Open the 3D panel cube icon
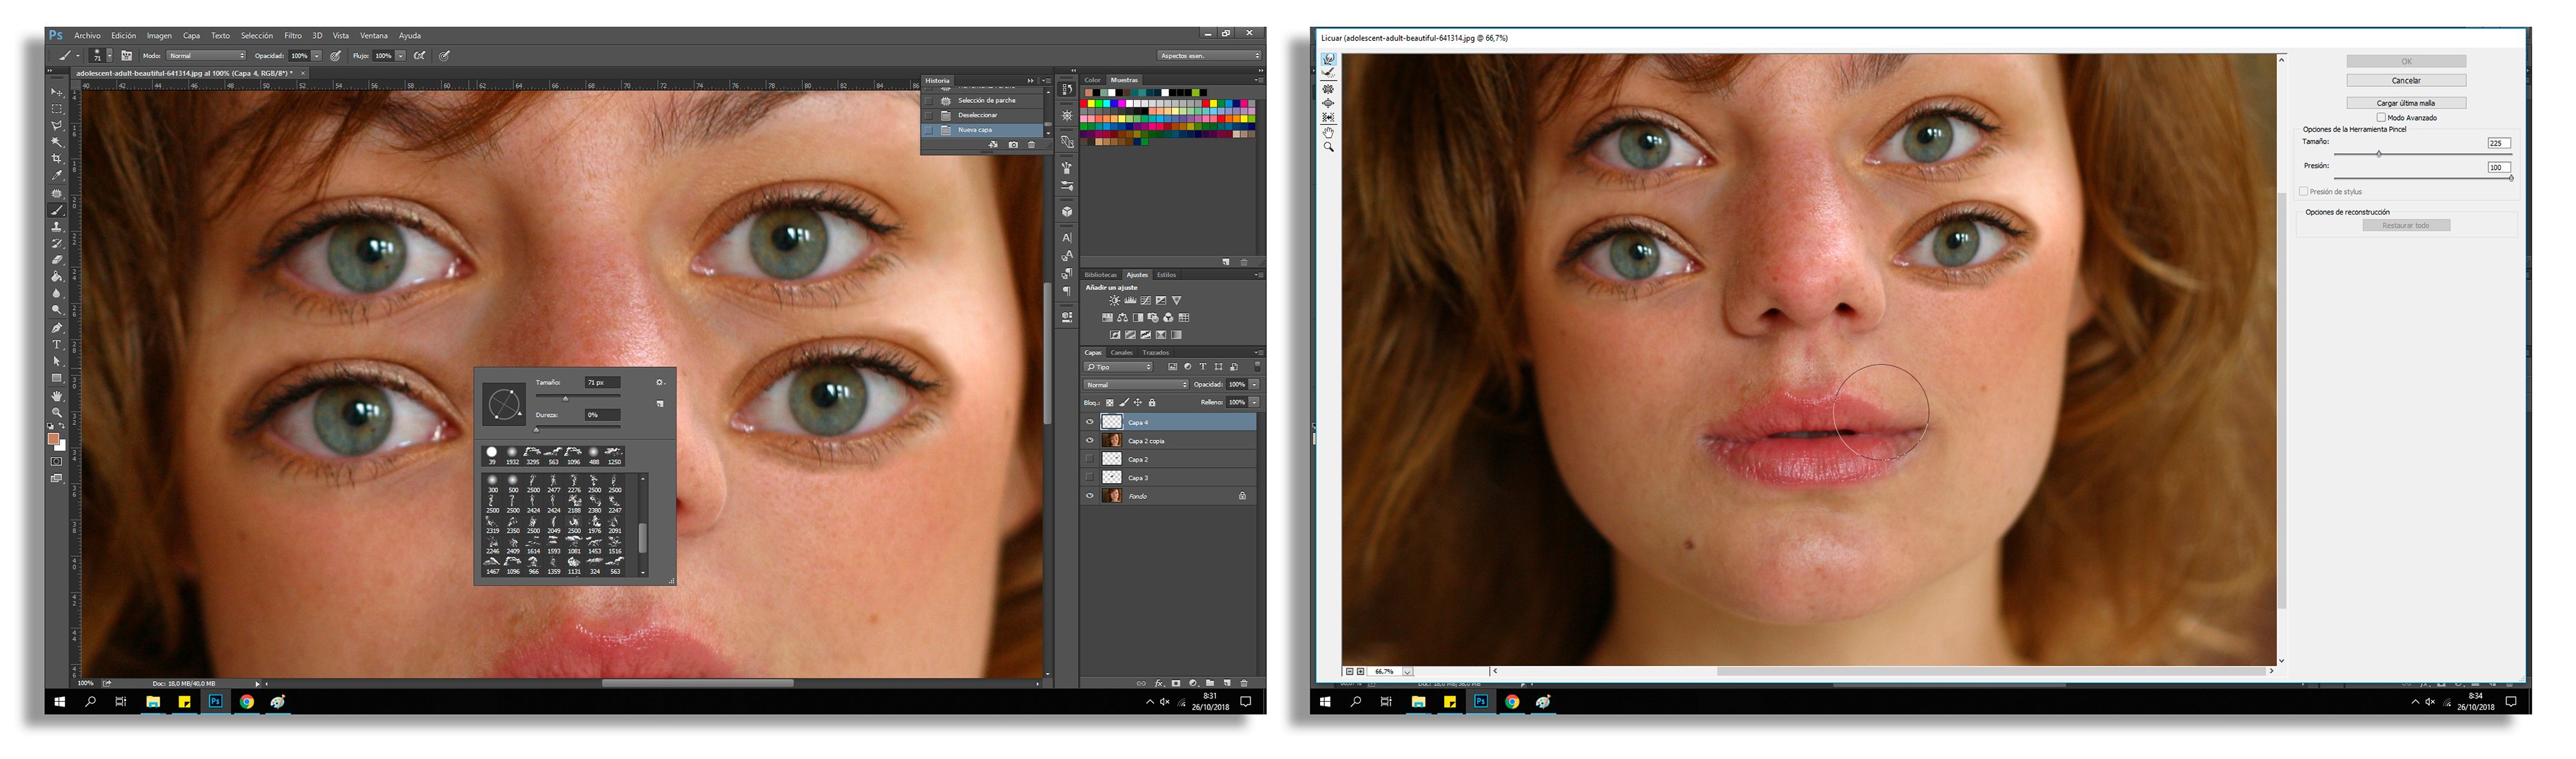 1067,212
